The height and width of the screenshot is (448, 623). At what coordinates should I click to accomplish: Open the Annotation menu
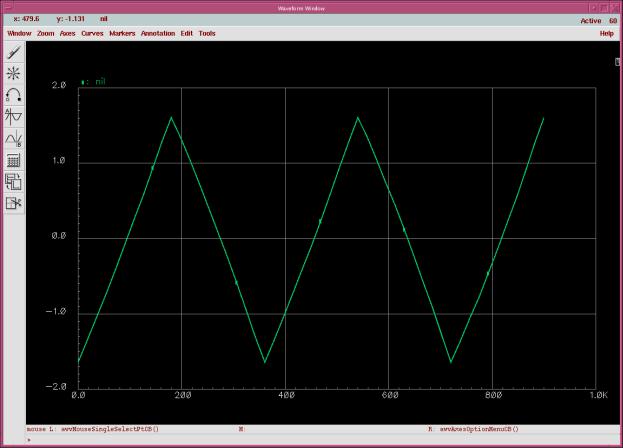coord(158,33)
